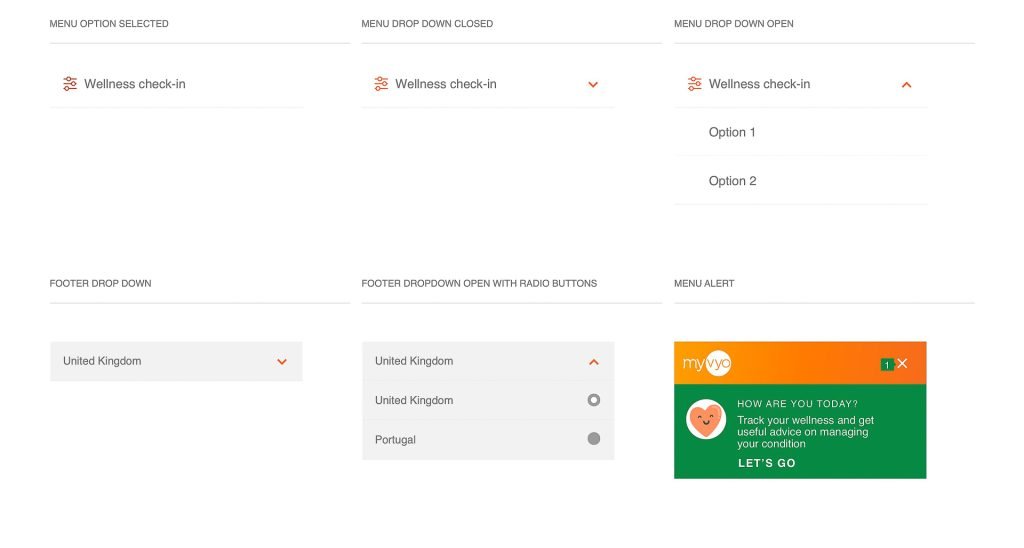Choose Option 1 from open menu
Screen dimensions: 1024x548
pos(732,132)
